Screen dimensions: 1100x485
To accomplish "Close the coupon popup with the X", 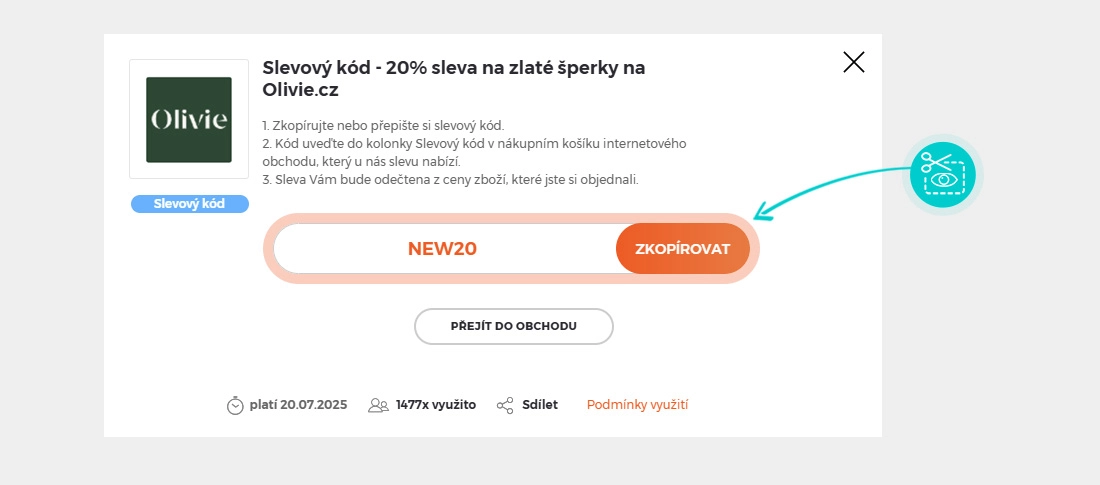I will (853, 62).
